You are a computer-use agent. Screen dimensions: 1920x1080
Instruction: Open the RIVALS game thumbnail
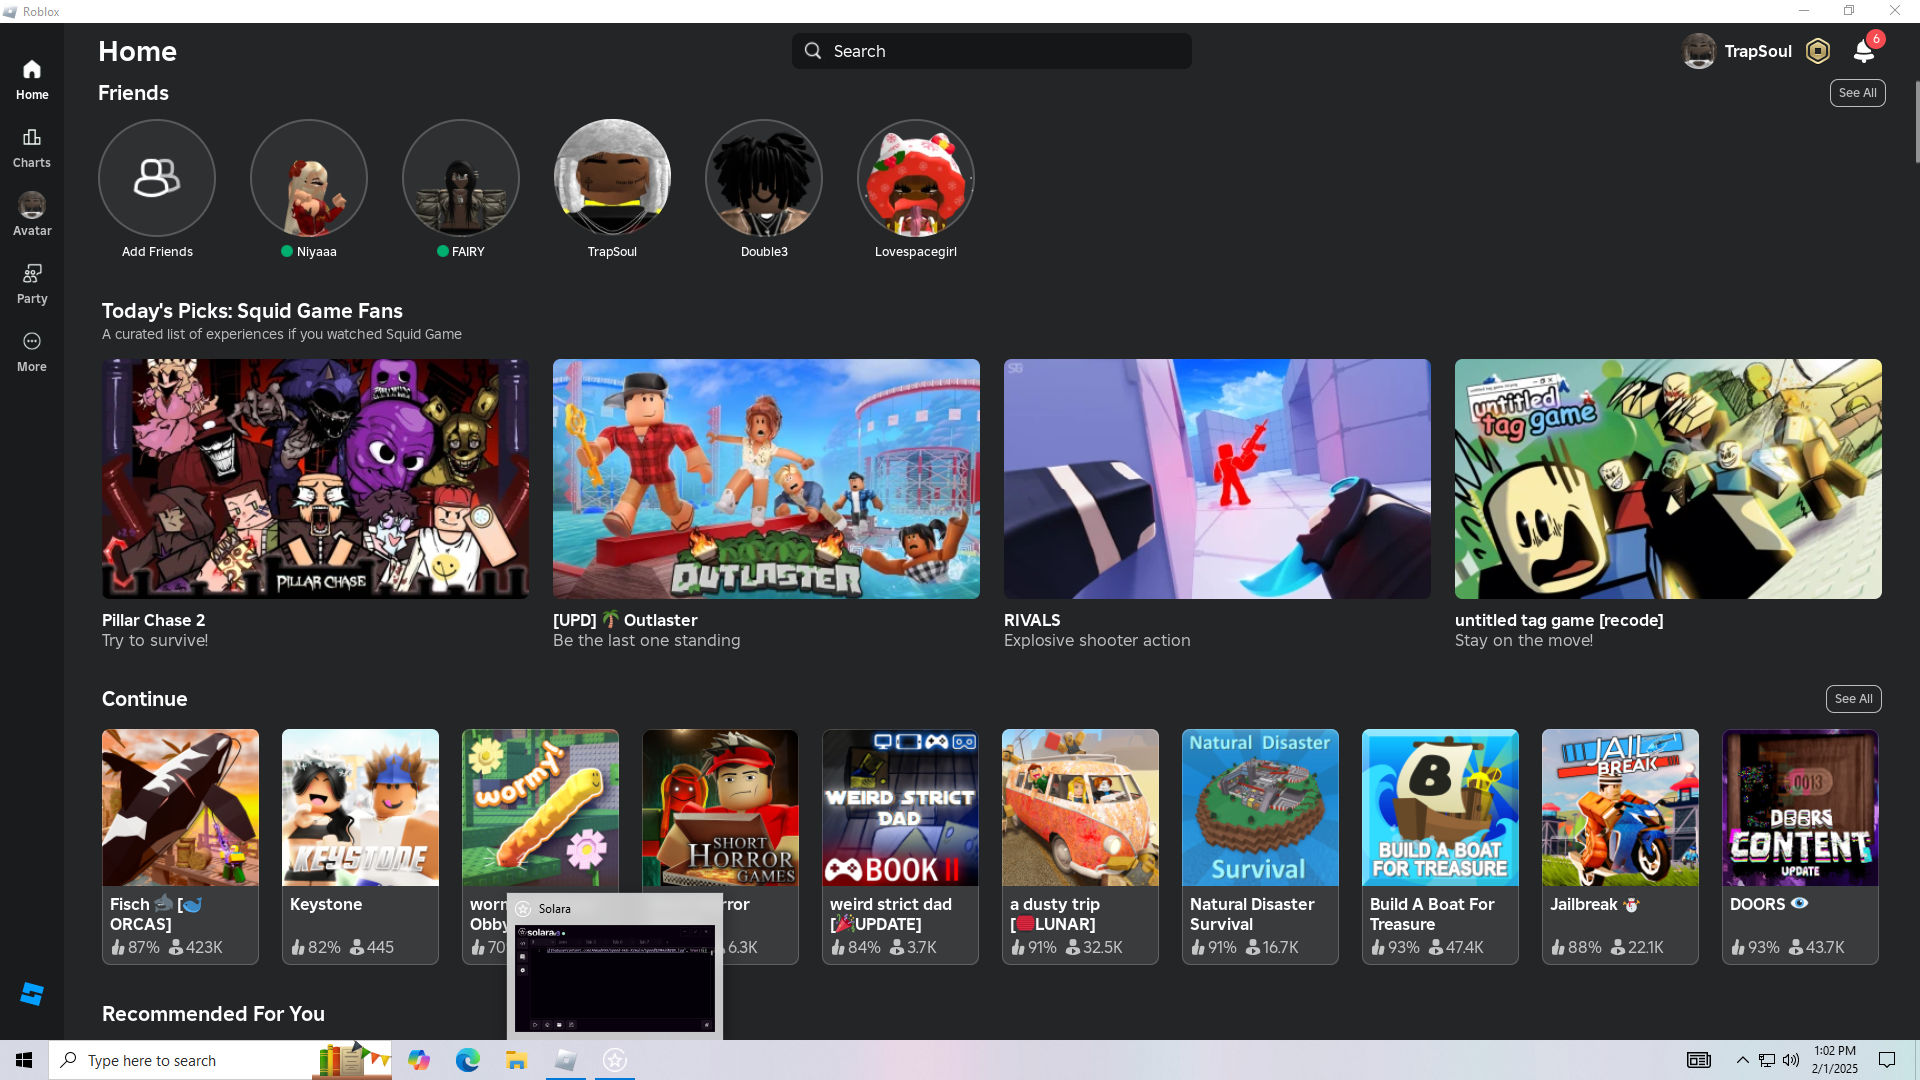coord(1217,479)
